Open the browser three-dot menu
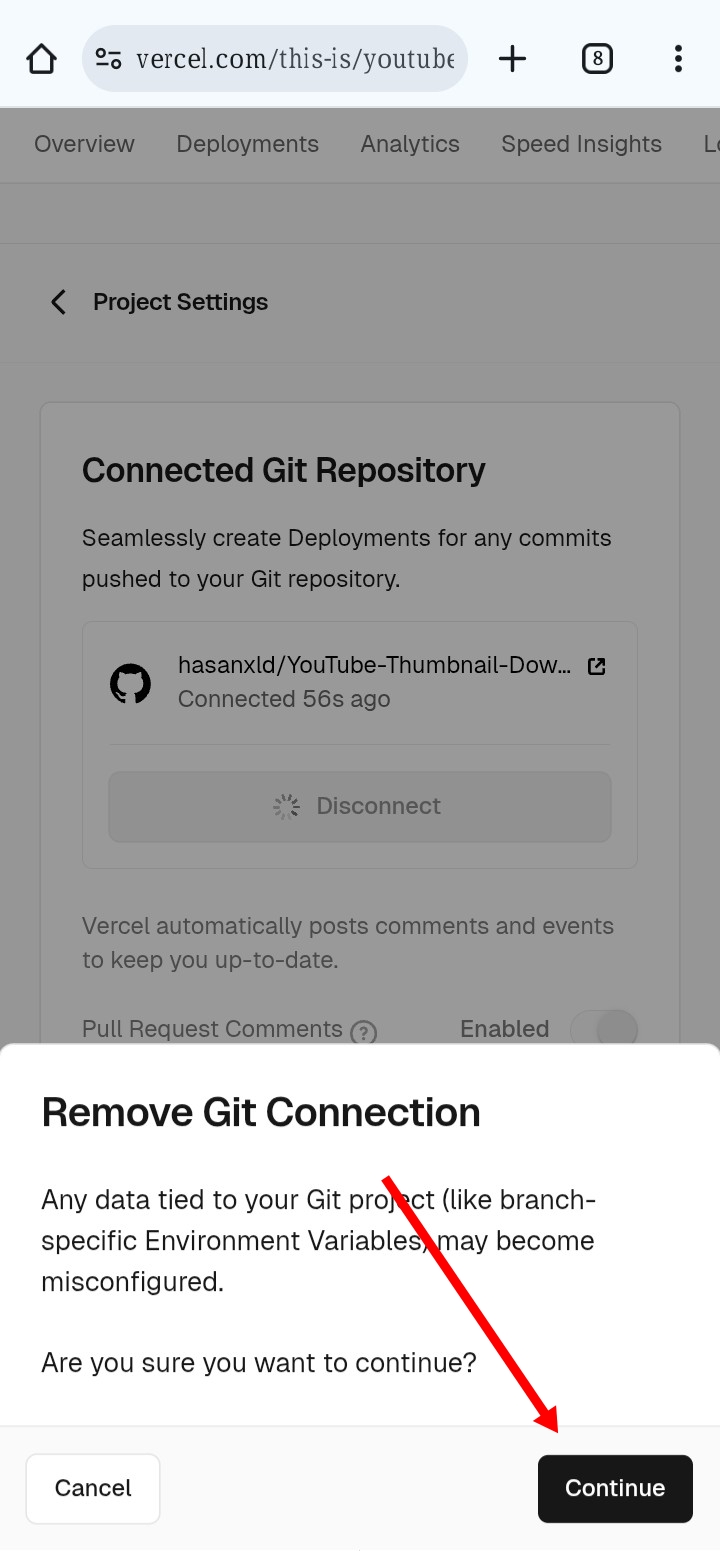Screen dimensions: 720x1551 (x=678, y=59)
